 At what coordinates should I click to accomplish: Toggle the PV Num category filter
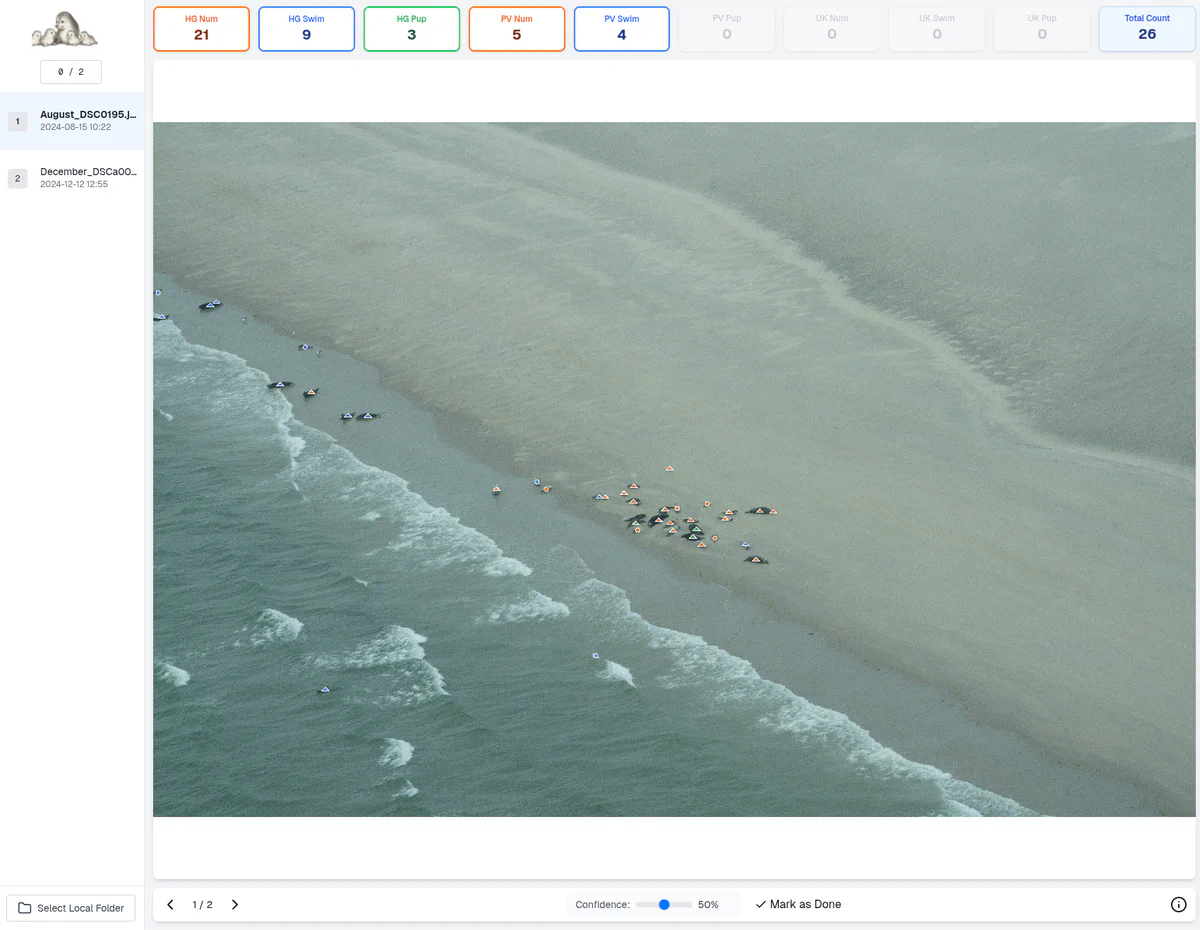[516, 29]
